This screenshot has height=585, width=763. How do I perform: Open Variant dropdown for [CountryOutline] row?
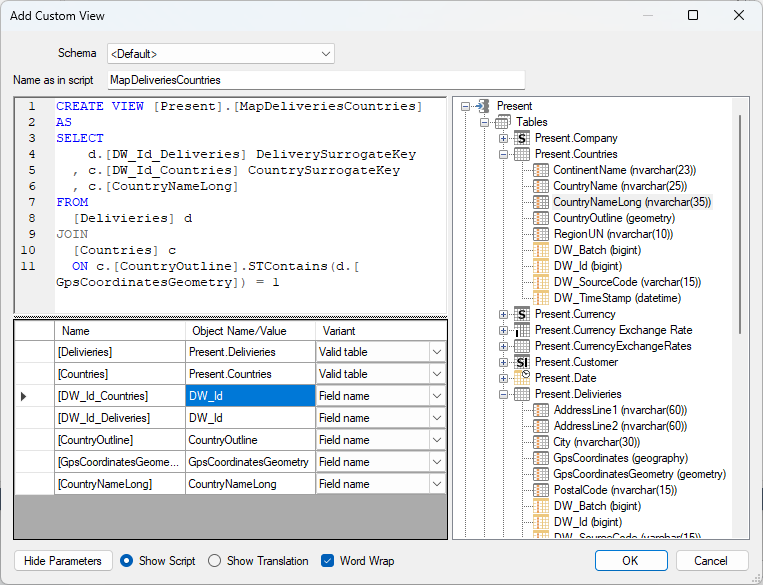[437, 440]
